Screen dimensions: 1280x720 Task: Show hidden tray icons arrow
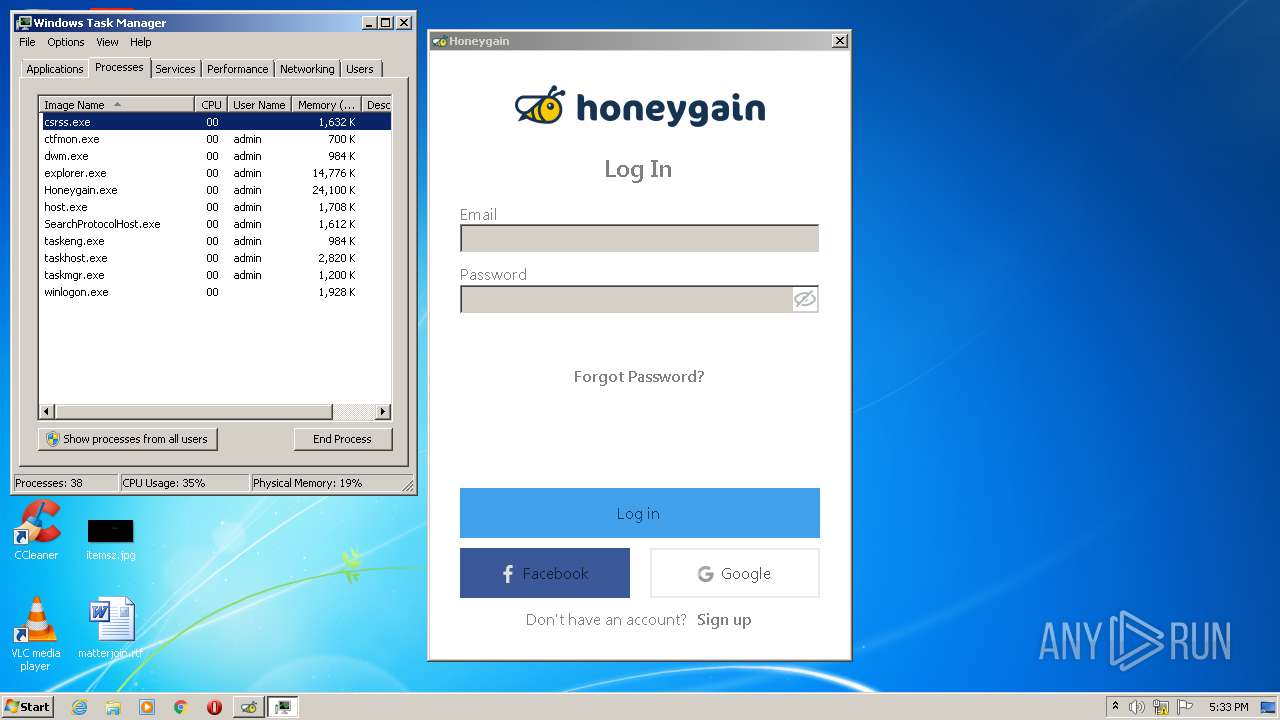tap(1115, 707)
